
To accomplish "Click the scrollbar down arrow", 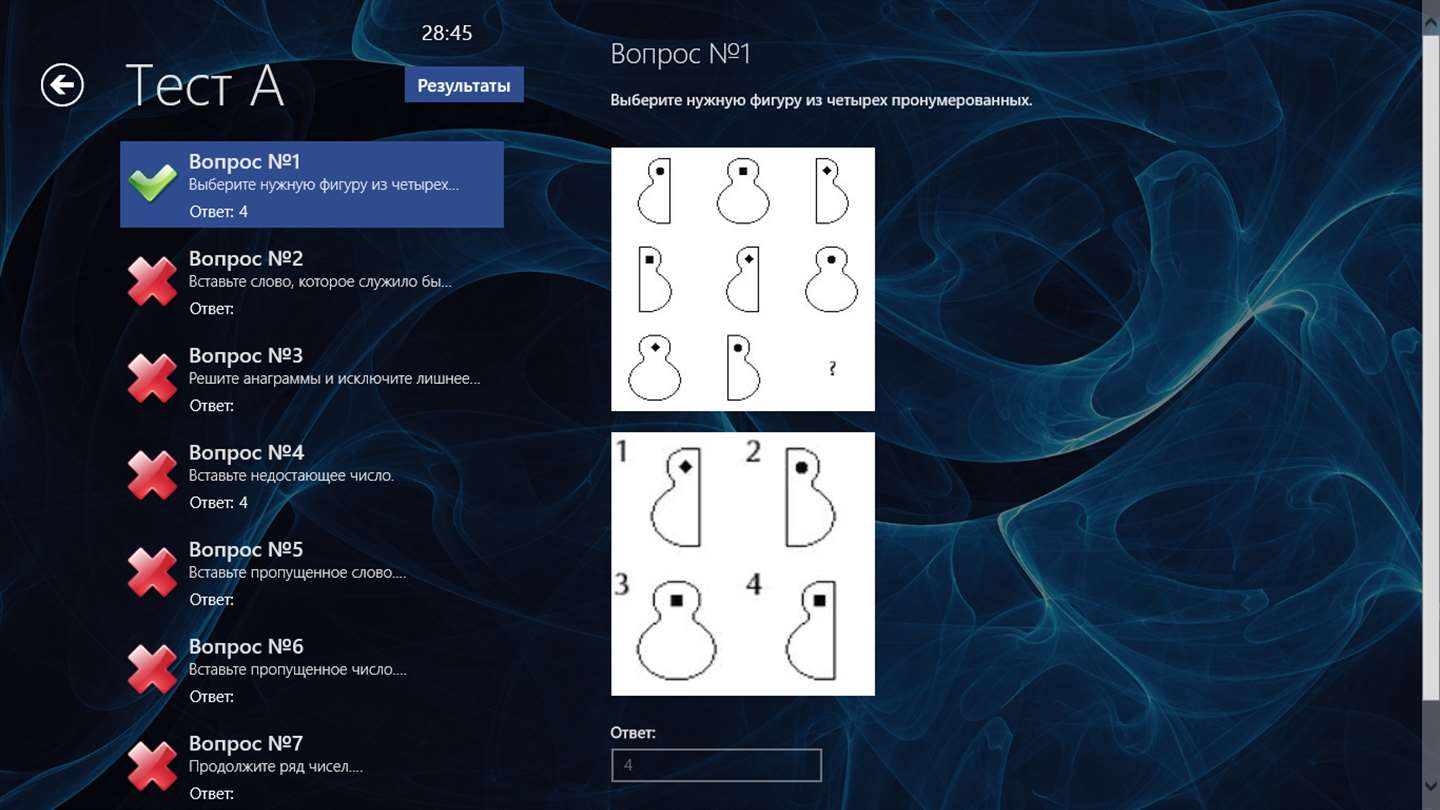I will (1431, 787).
